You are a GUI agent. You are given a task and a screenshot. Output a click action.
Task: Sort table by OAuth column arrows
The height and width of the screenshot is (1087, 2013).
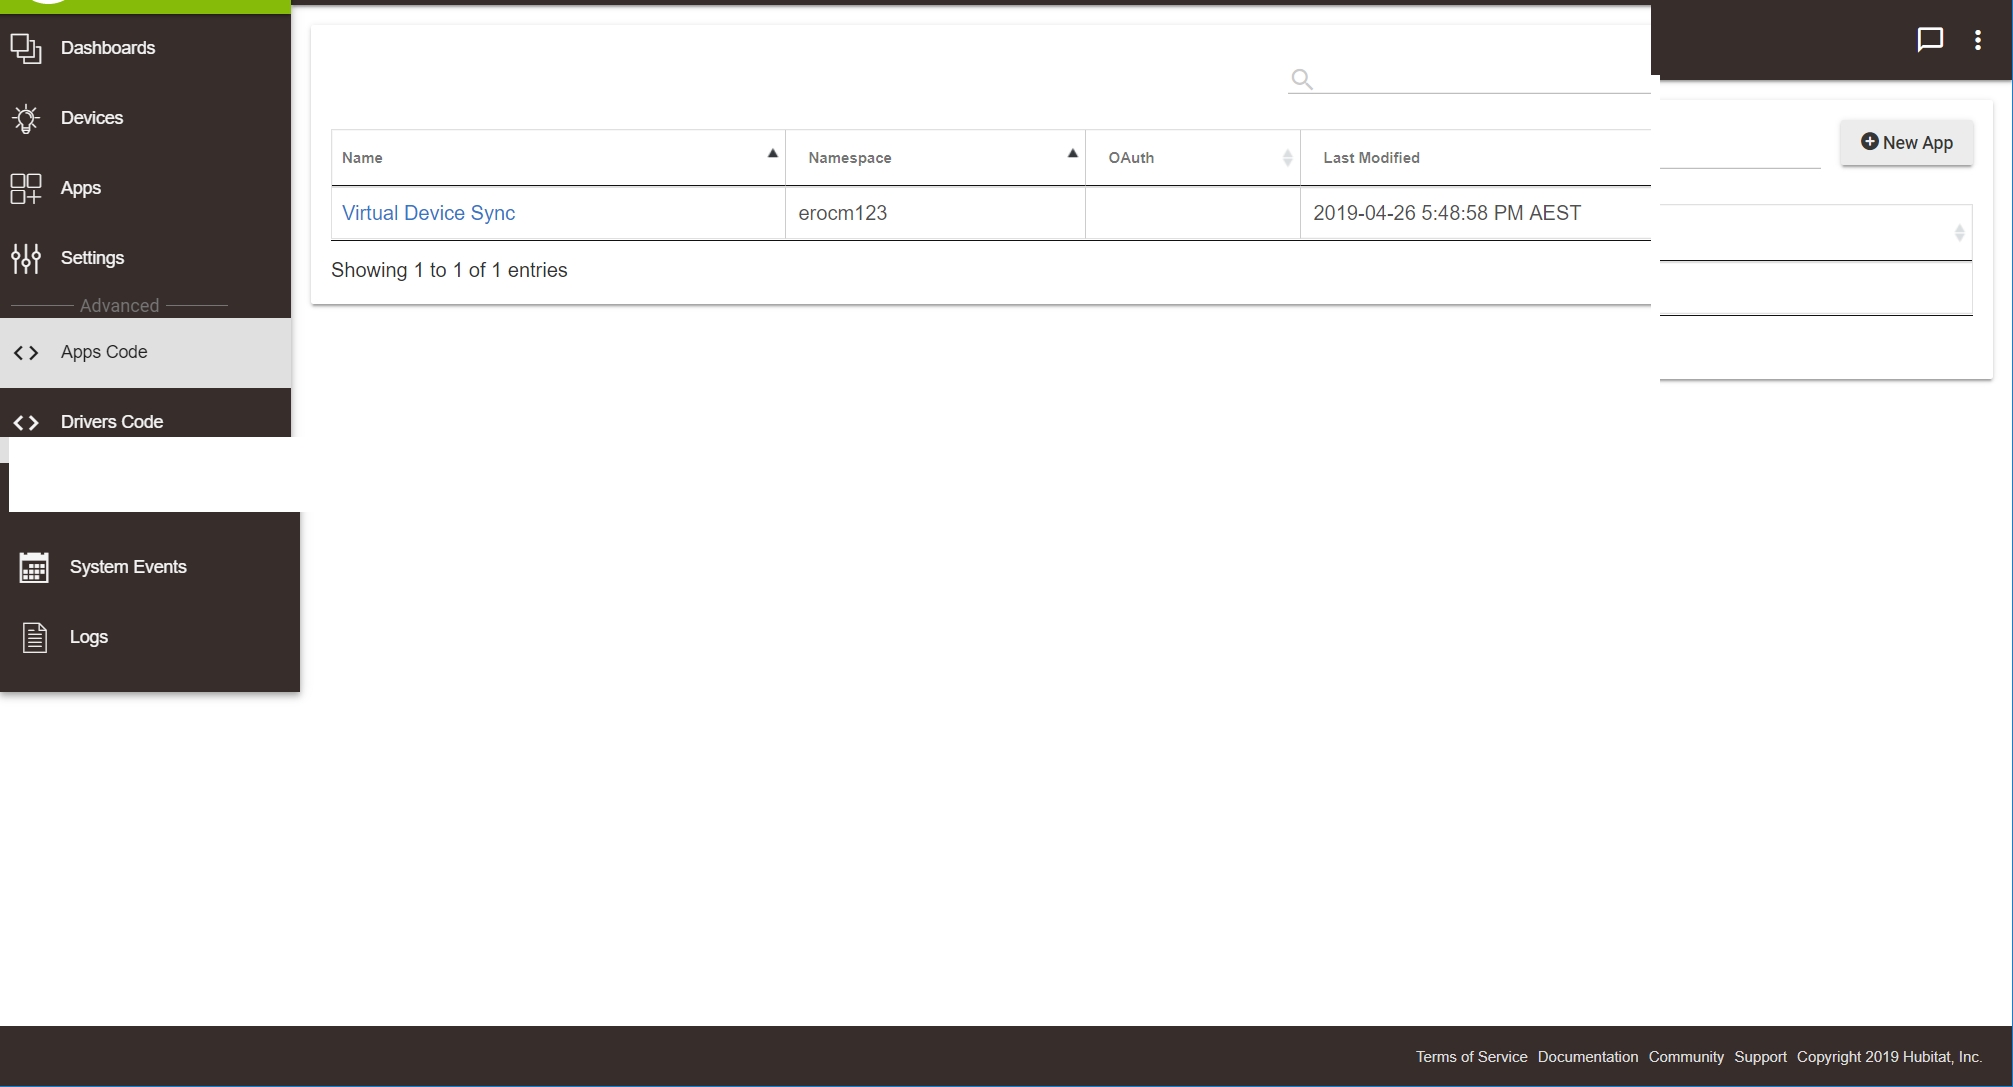[1287, 158]
